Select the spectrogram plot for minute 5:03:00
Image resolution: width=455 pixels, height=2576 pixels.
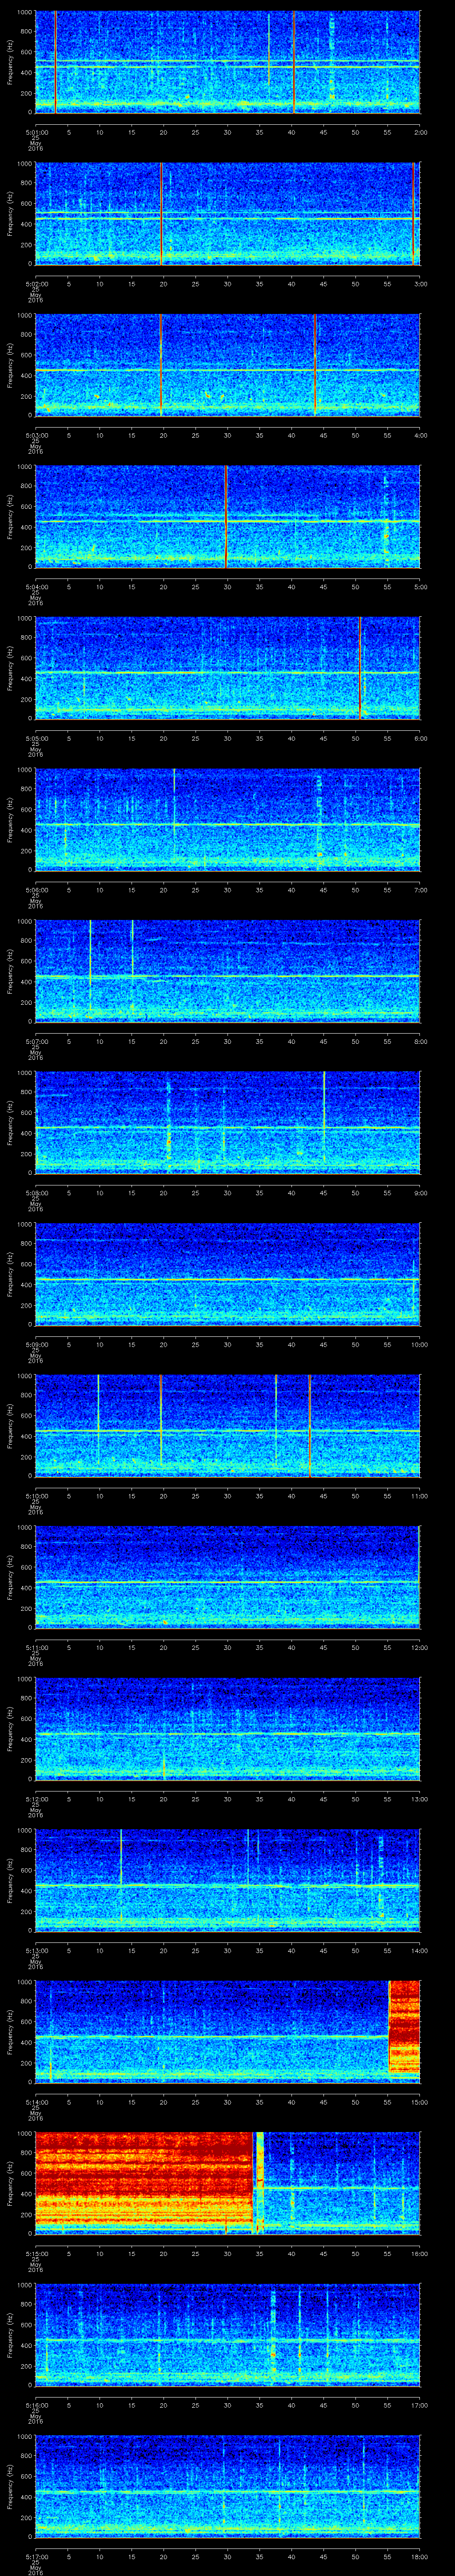(227, 365)
